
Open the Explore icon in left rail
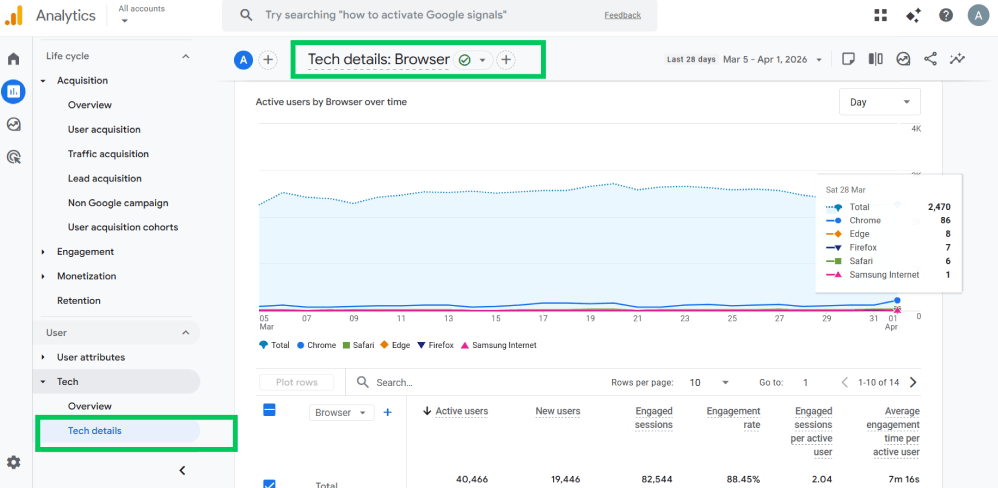click(x=13, y=124)
